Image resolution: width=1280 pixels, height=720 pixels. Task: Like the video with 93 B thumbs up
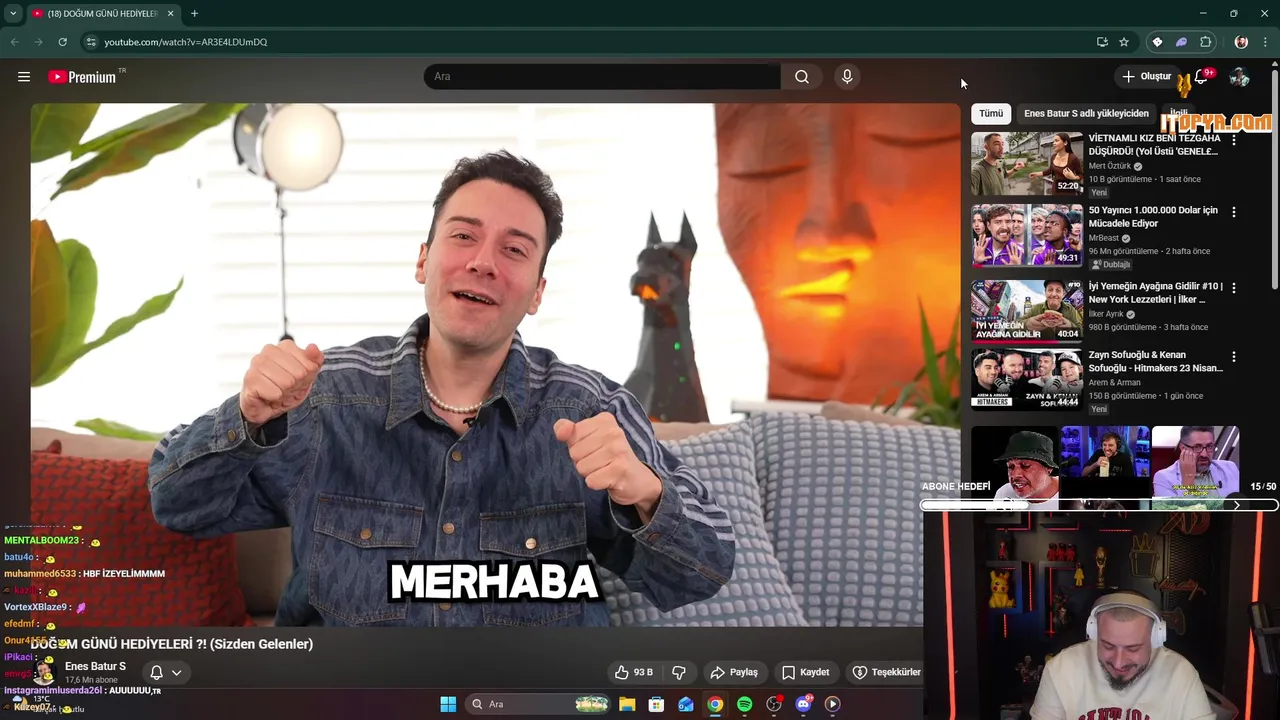(633, 672)
